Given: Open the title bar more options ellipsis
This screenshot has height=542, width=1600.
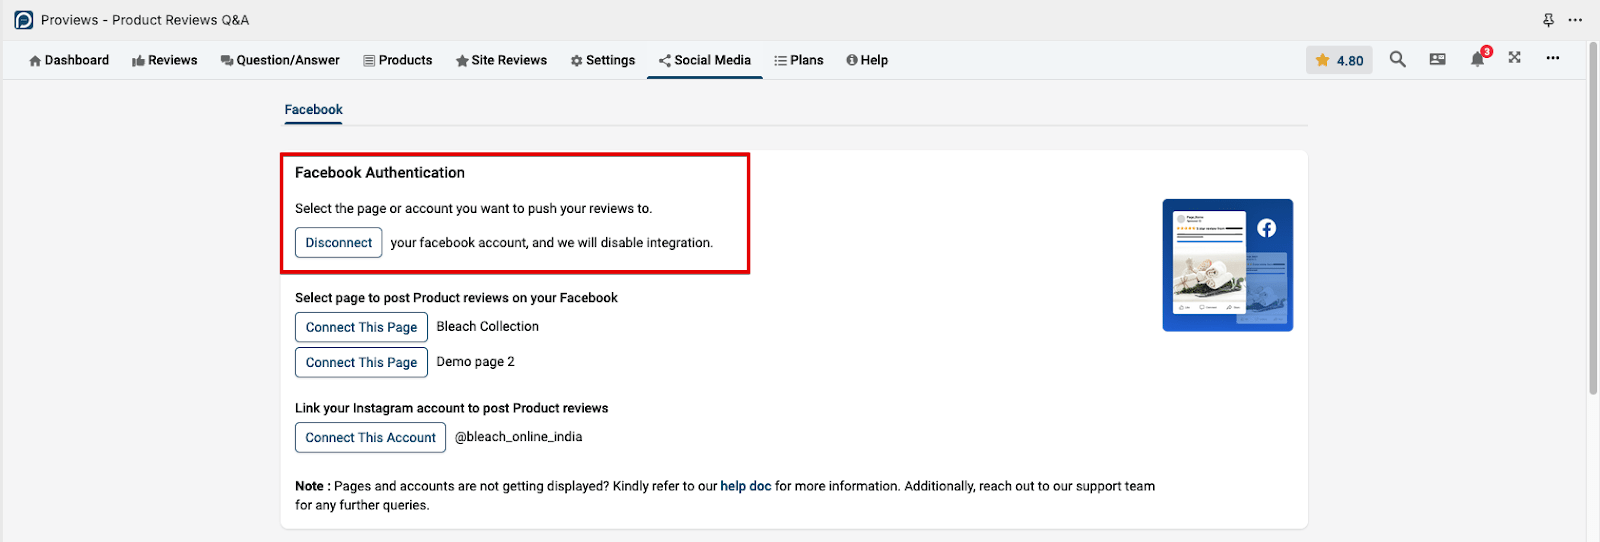Looking at the screenshot, I should [1576, 20].
